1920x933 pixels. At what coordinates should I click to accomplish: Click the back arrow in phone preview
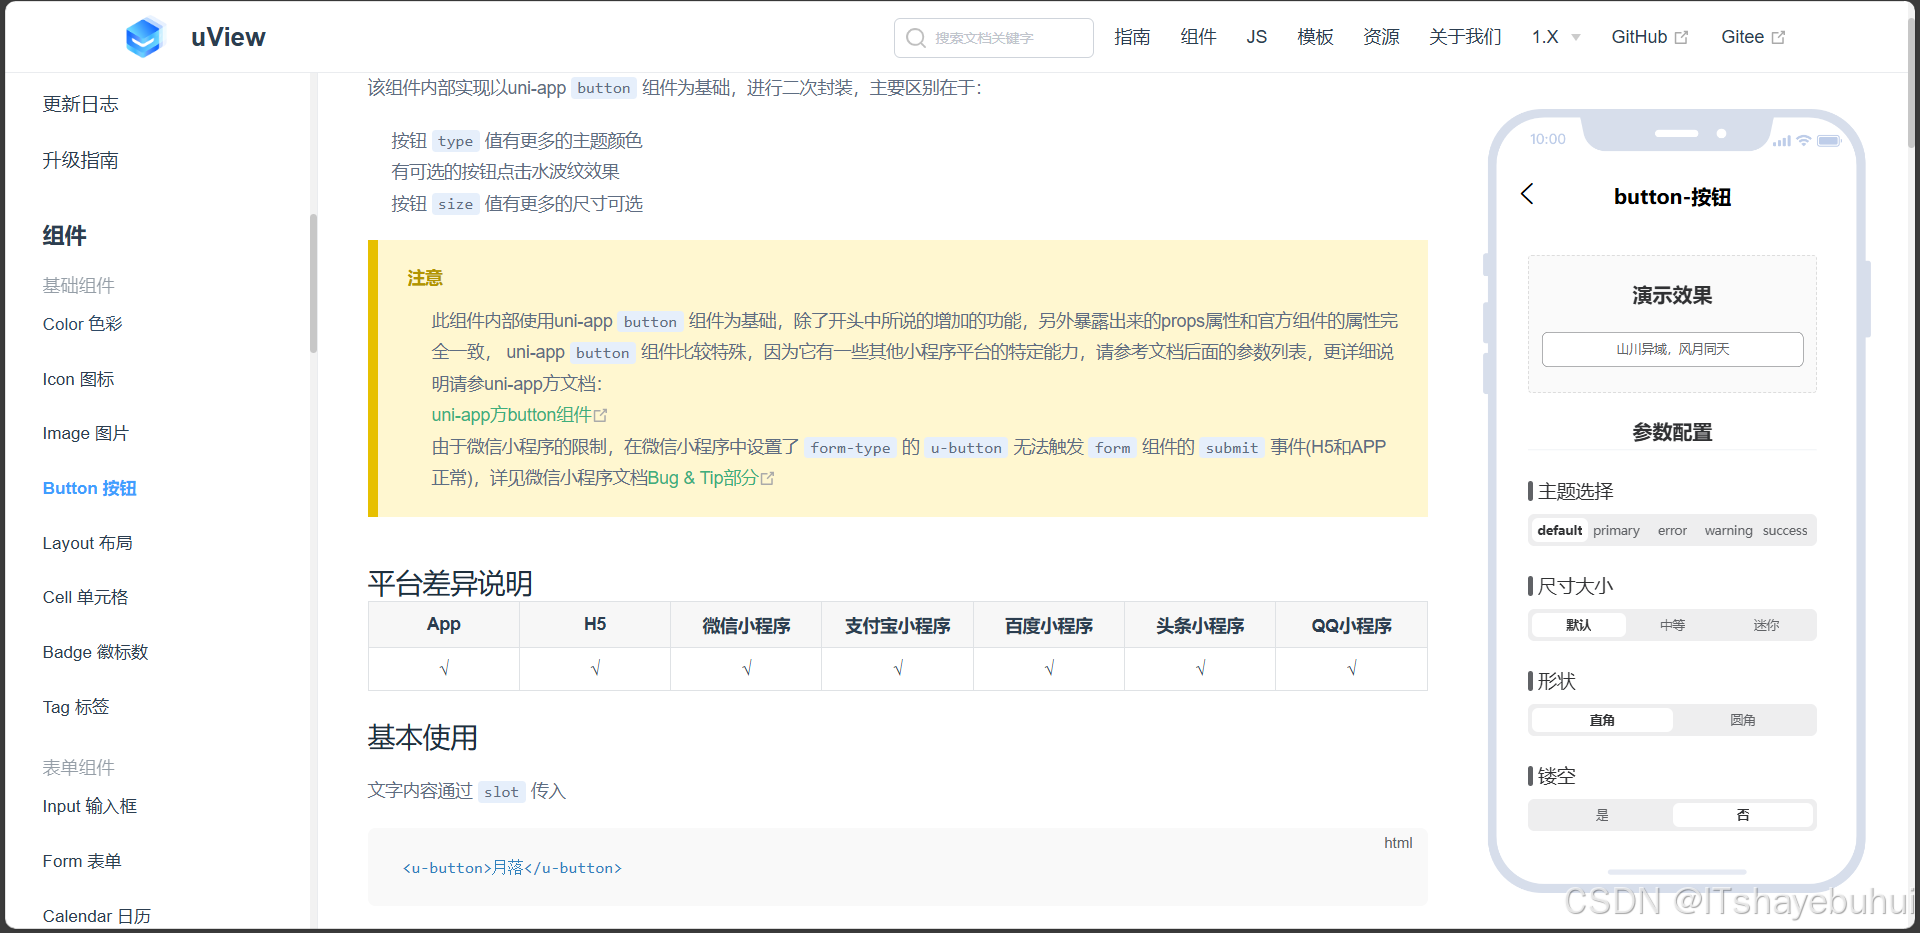point(1527,194)
